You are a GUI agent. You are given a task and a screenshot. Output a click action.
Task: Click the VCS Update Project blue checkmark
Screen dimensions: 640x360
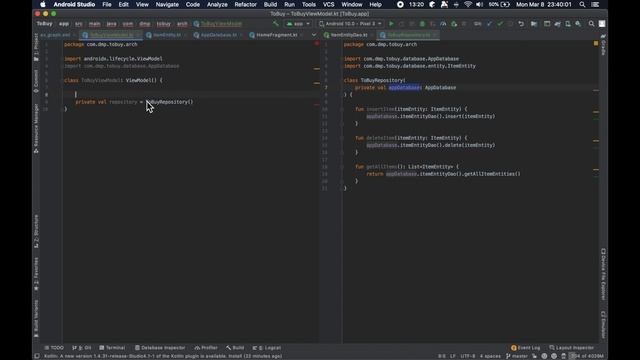(x=489, y=24)
